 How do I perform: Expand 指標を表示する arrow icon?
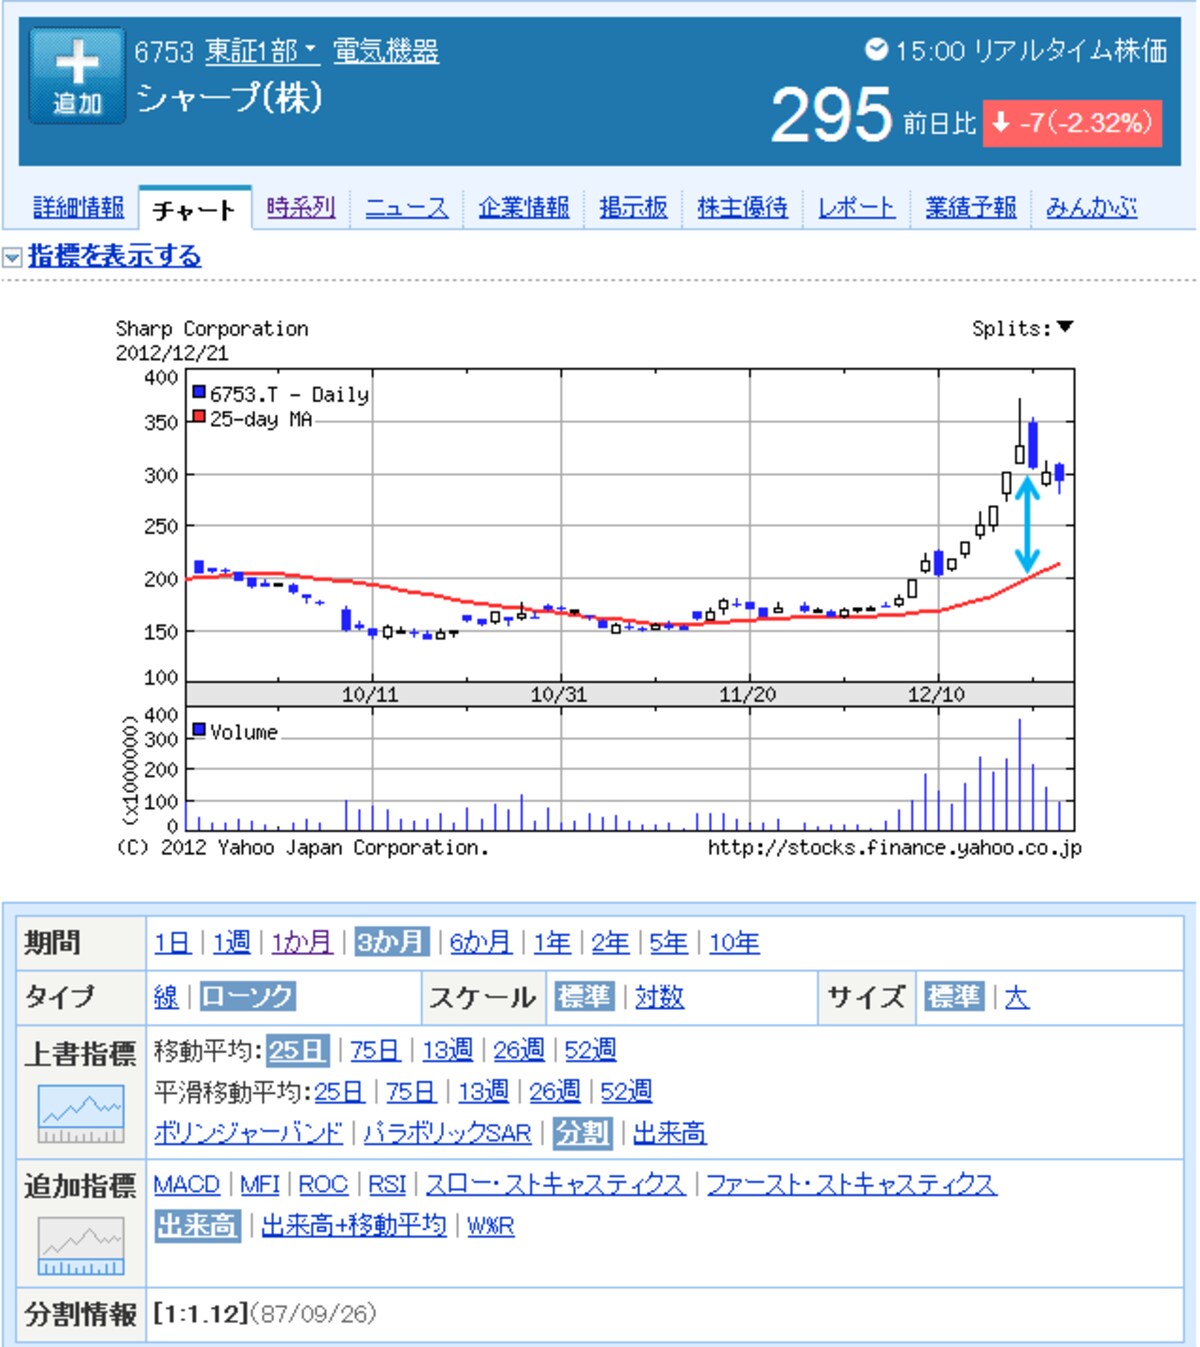tap(12, 258)
